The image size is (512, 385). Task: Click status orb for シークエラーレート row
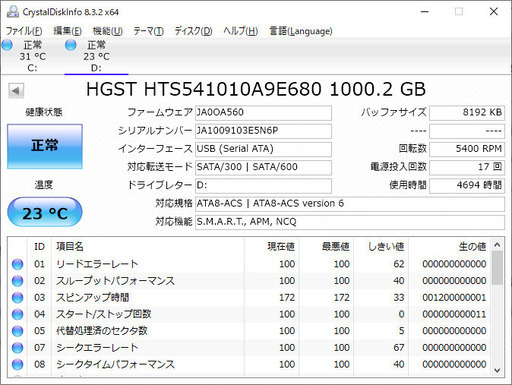(17, 348)
